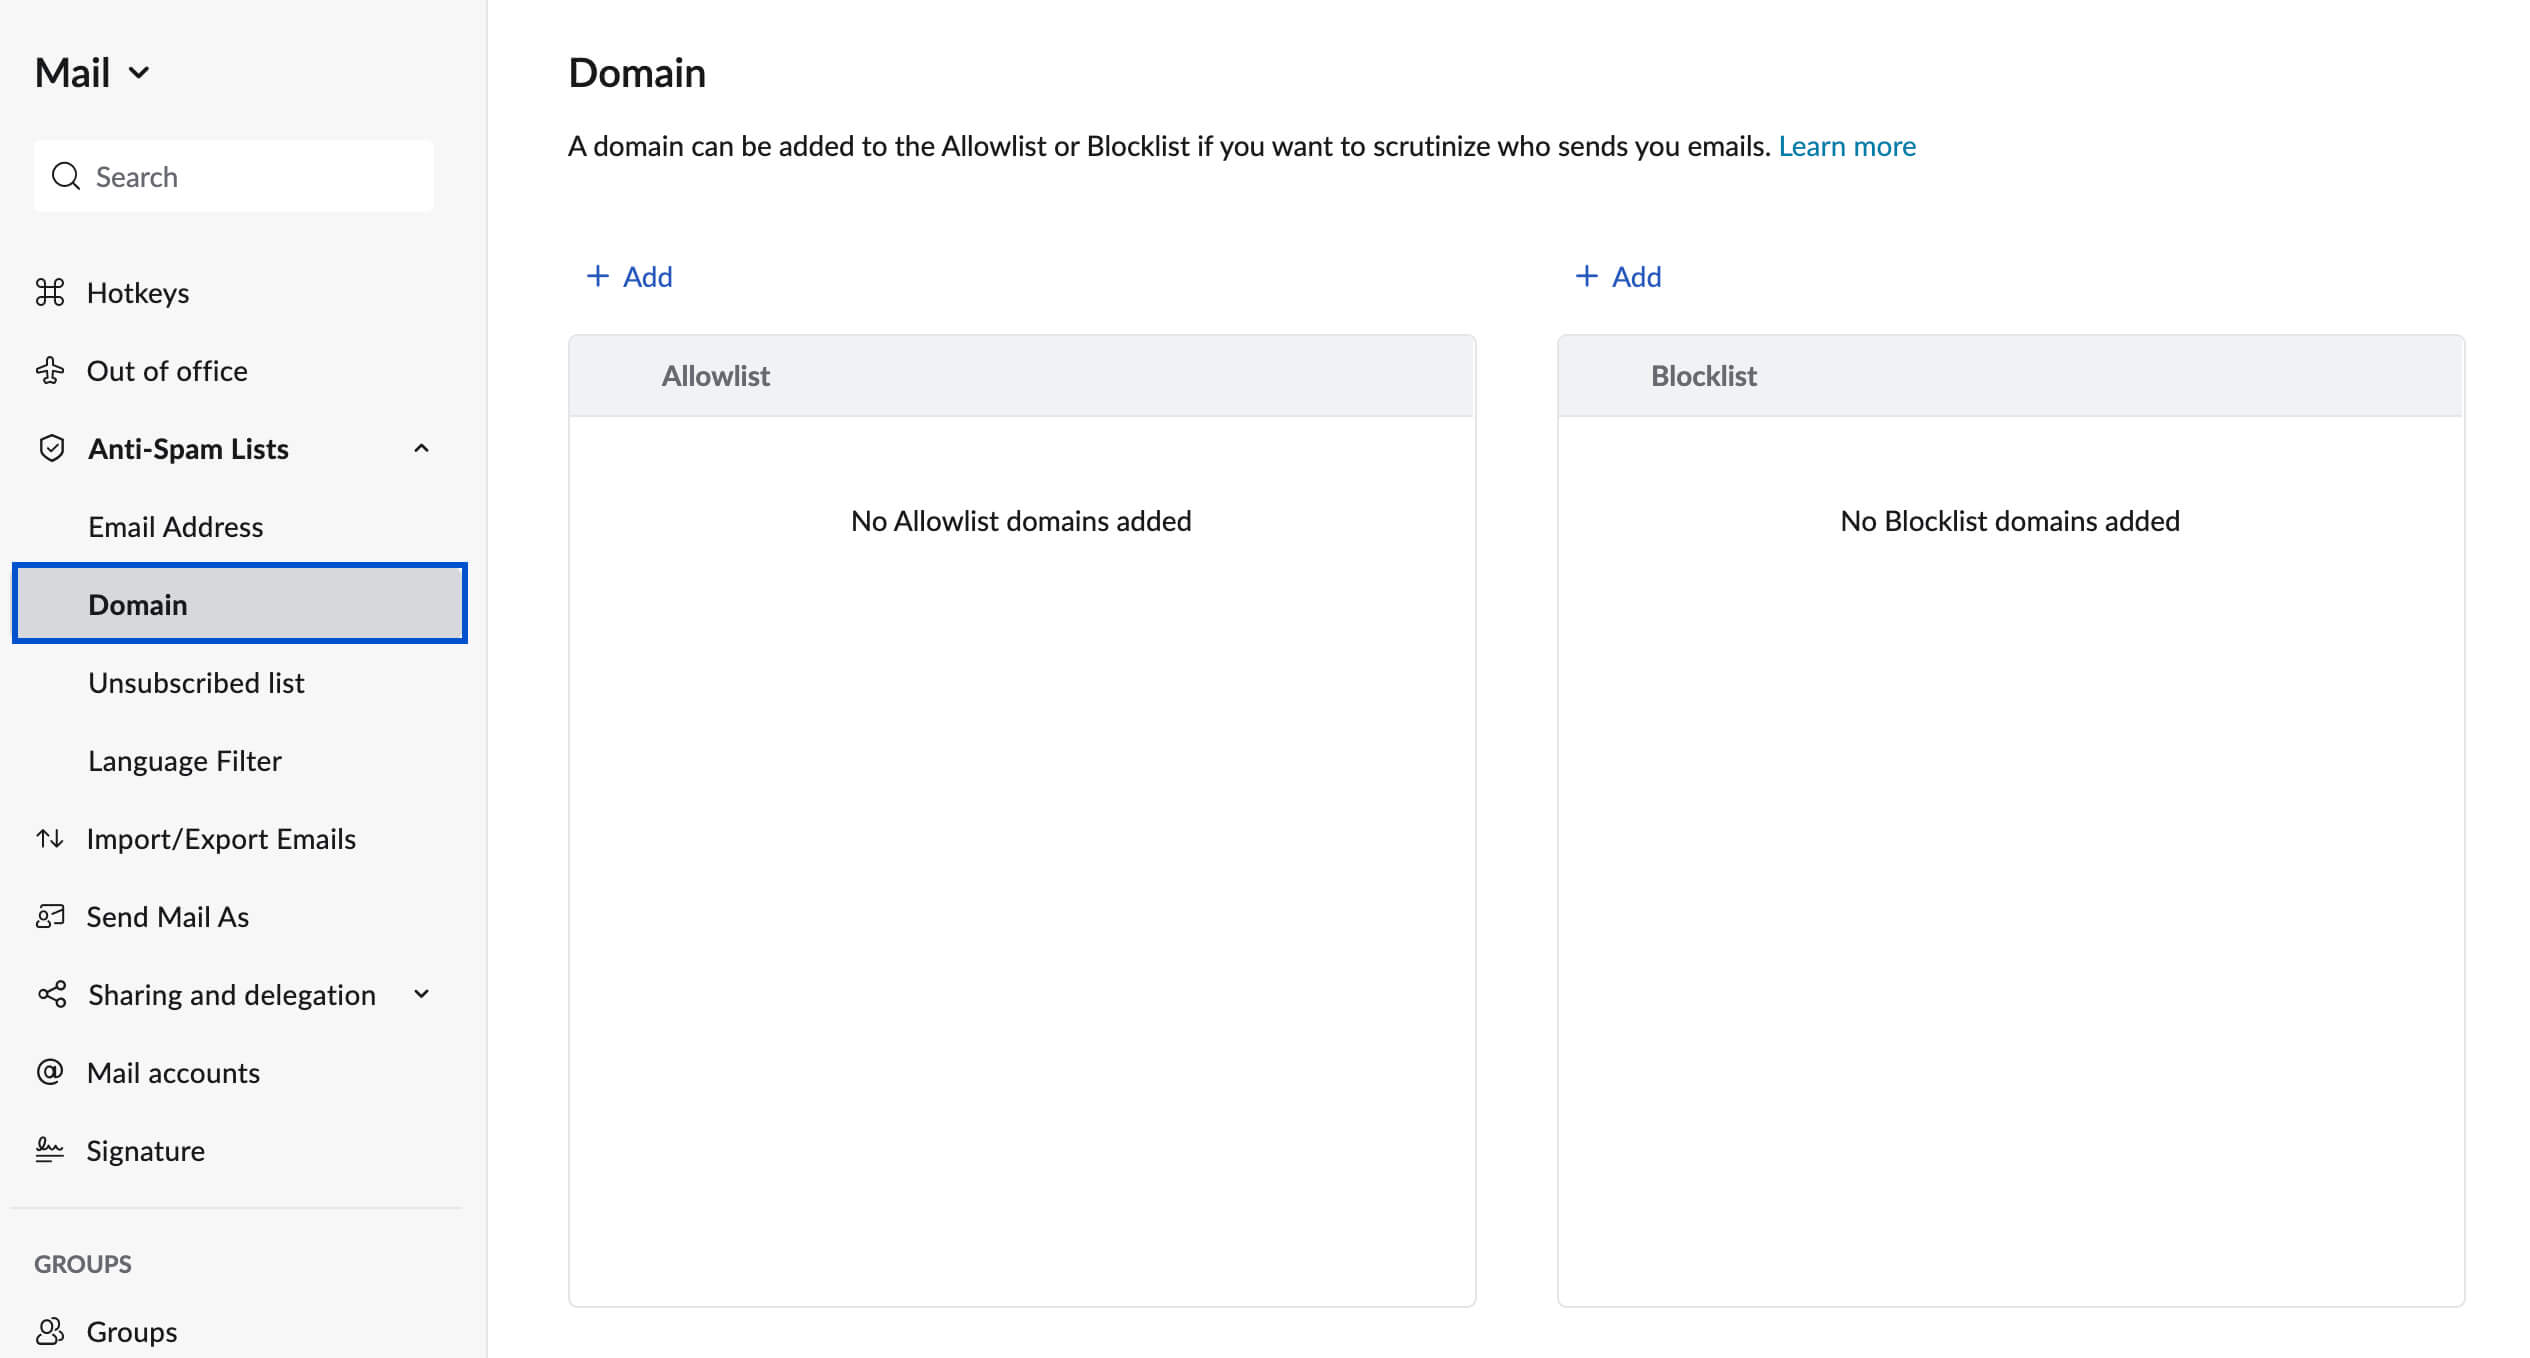The width and height of the screenshot is (2530, 1358).
Task: Collapse the Anti-Spam Lists section
Action: (421, 448)
